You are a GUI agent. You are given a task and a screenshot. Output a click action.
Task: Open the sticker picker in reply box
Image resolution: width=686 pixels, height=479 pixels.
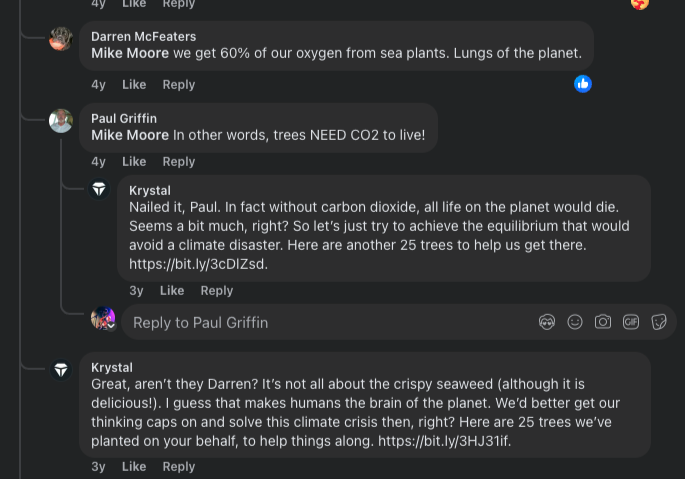[x=659, y=322]
